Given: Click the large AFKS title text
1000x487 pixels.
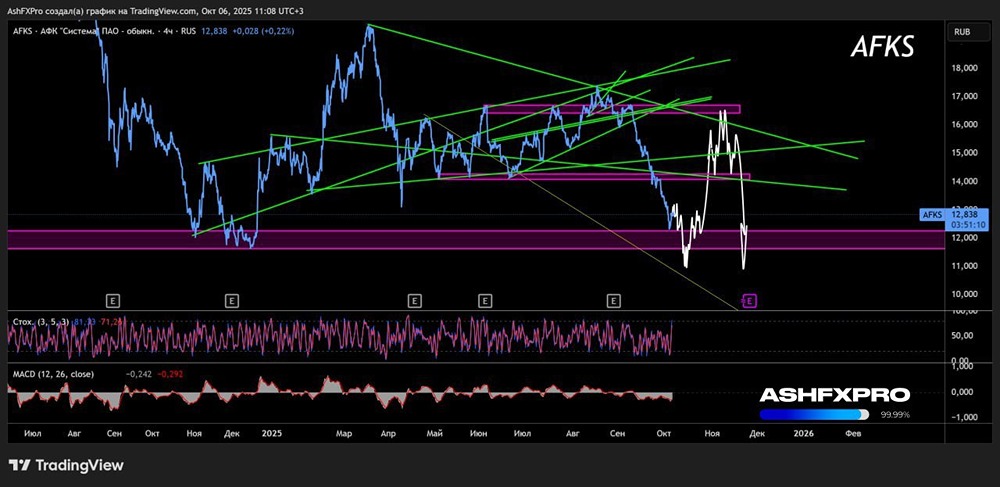Looking at the screenshot, I should (x=883, y=47).
